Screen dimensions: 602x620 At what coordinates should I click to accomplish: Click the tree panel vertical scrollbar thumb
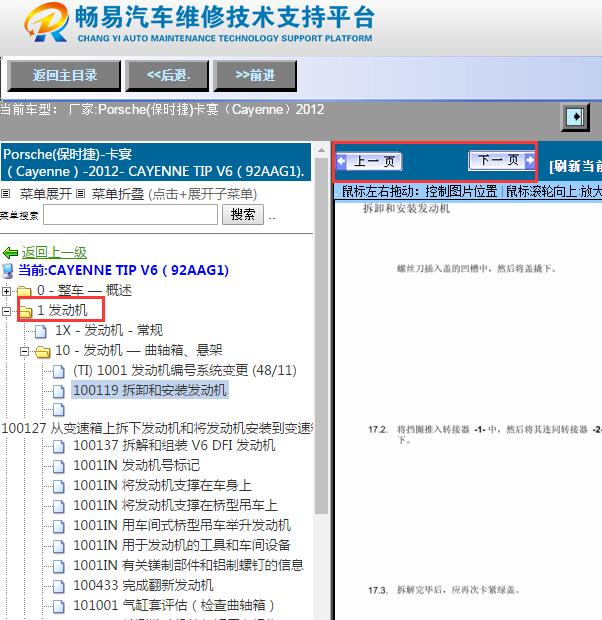pyautogui.click(x=322, y=336)
